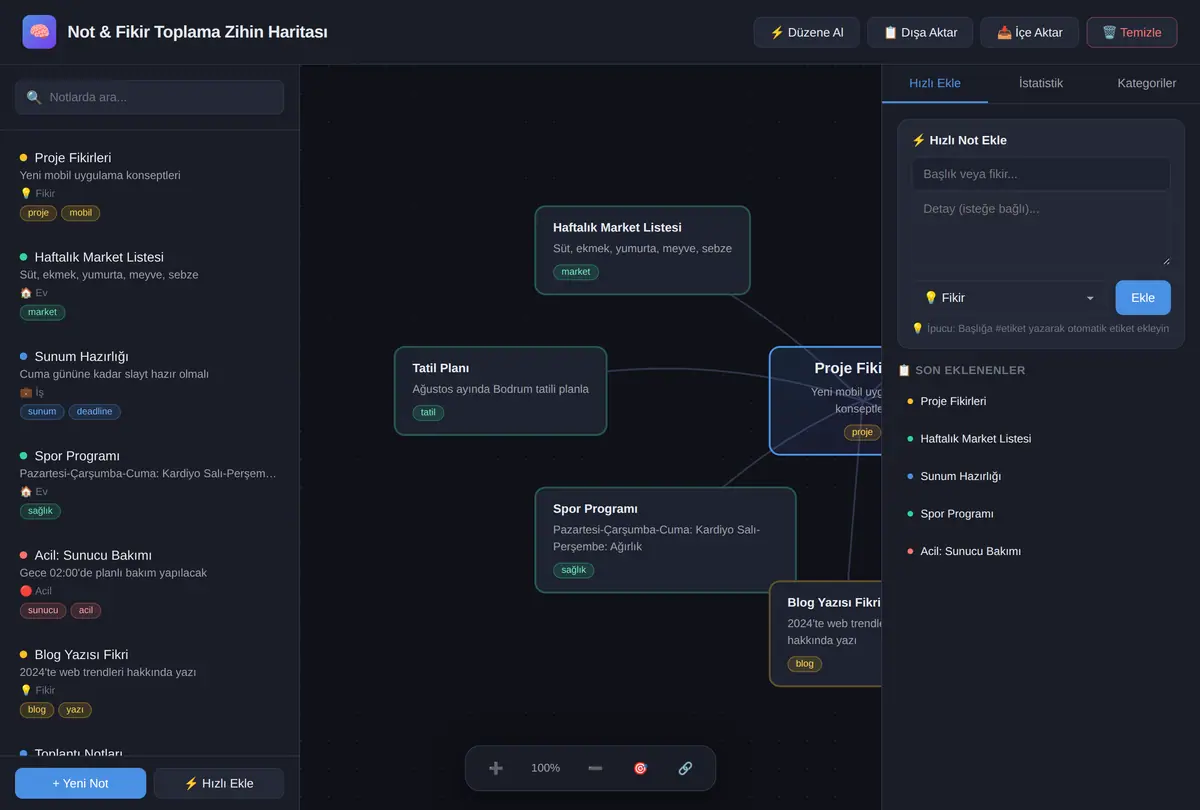Viewport: 1200px width, 810px height.
Task: Open Sunum Hazırlığı under Son Eklenenler
Action: 1040,476
